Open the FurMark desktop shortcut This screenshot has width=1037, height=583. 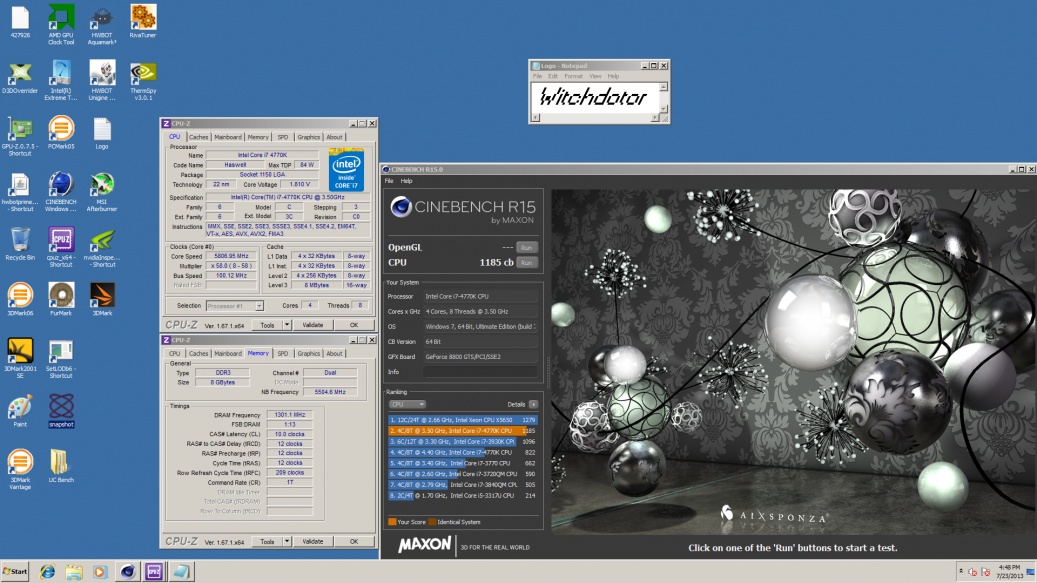(x=61, y=295)
